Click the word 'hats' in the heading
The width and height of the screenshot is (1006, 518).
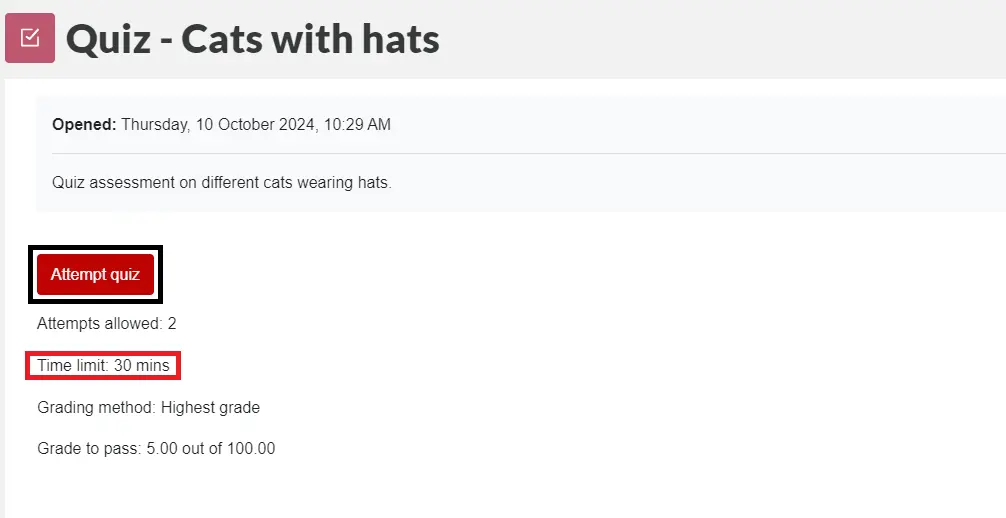[x=401, y=39]
